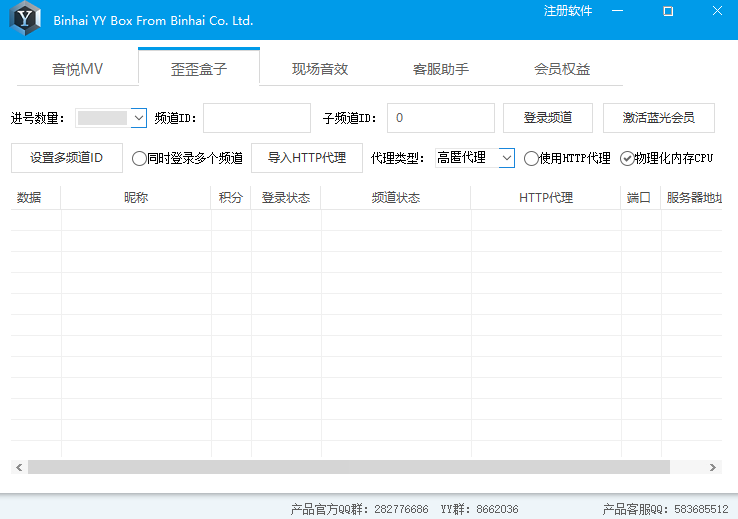
Task: Go to the 客服助手 tab
Action: (x=441, y=69)
